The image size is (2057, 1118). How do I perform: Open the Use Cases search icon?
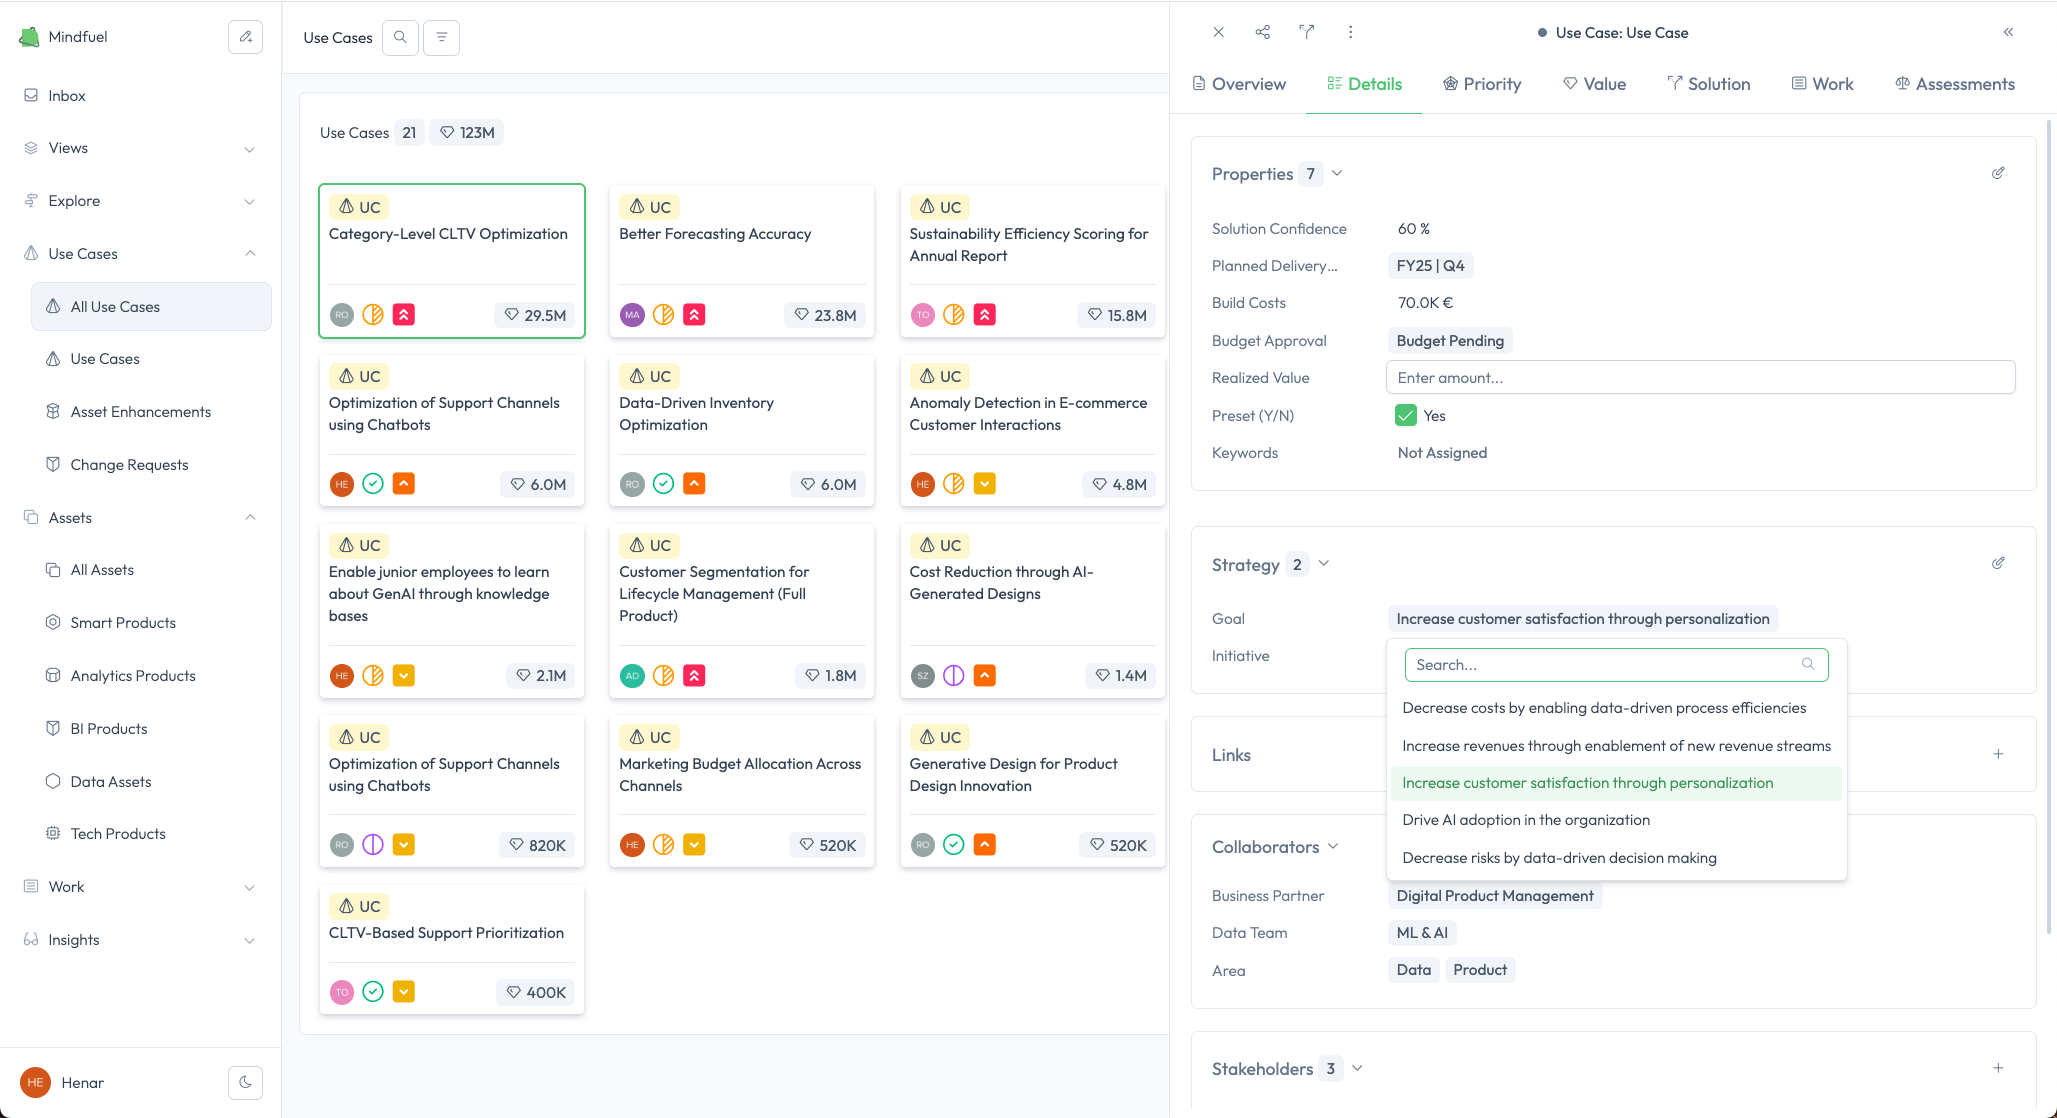point(400,37)
